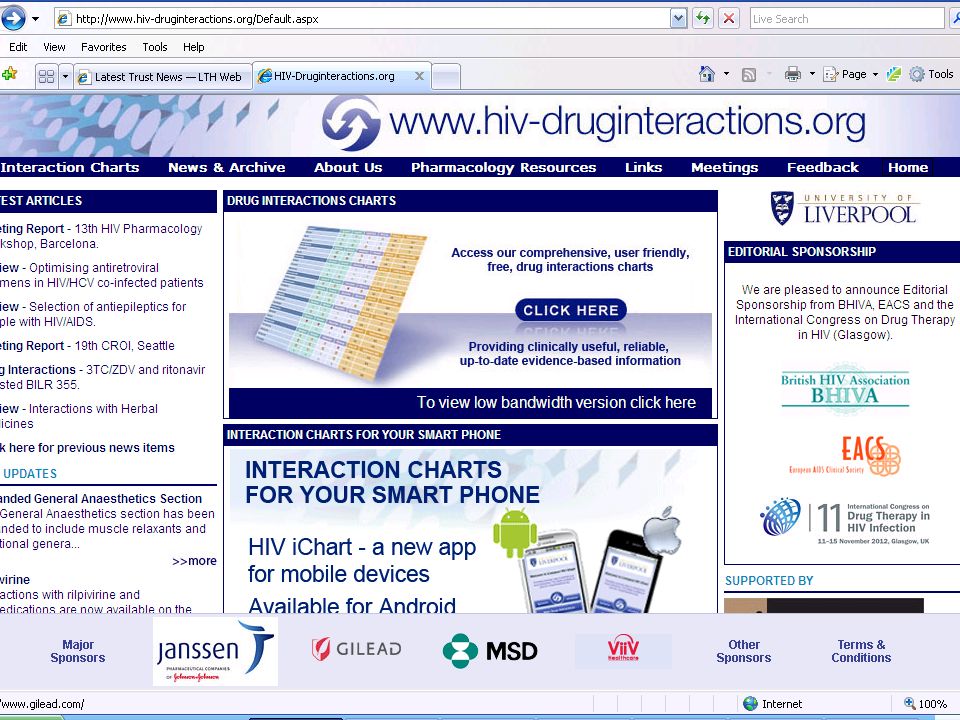The height and width of the screenshot is (720, 960).
Task: Open the Selection of antiepileptics review link
Action: click(92, 314)
